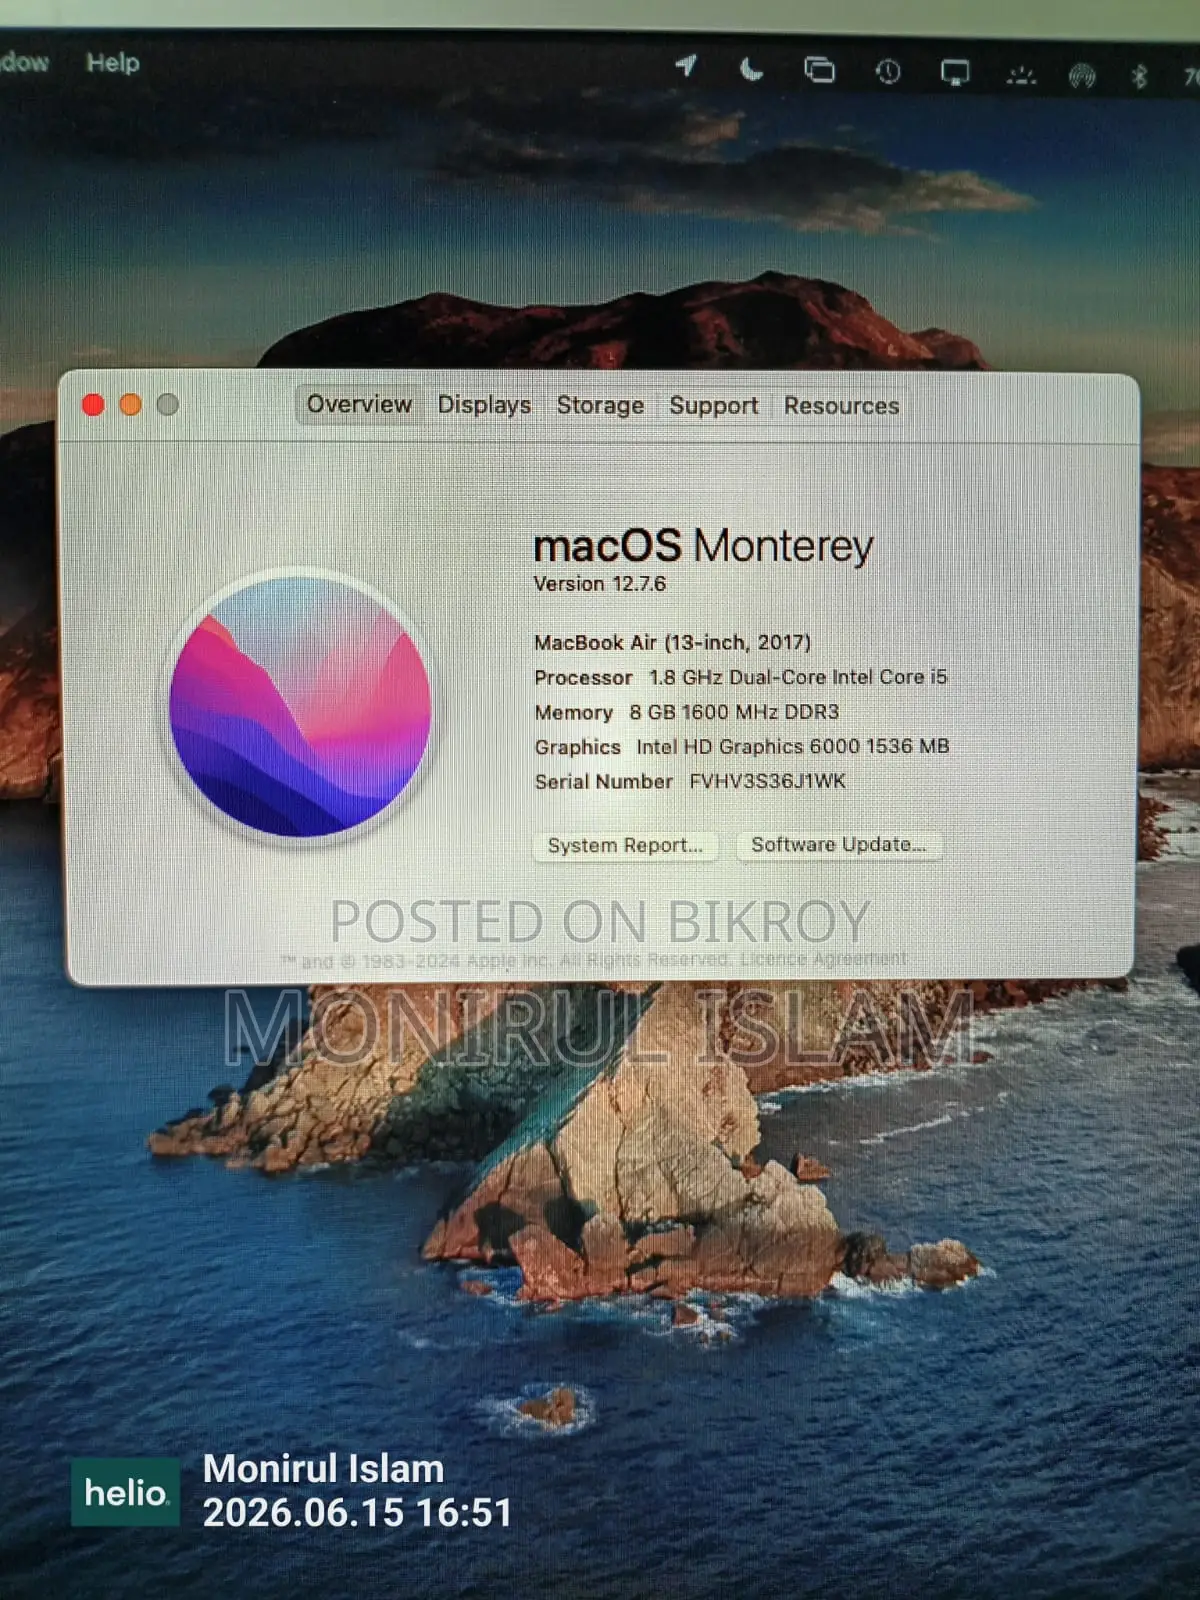Open the Help menu
1200x1600 pixels.
(113, 62)
